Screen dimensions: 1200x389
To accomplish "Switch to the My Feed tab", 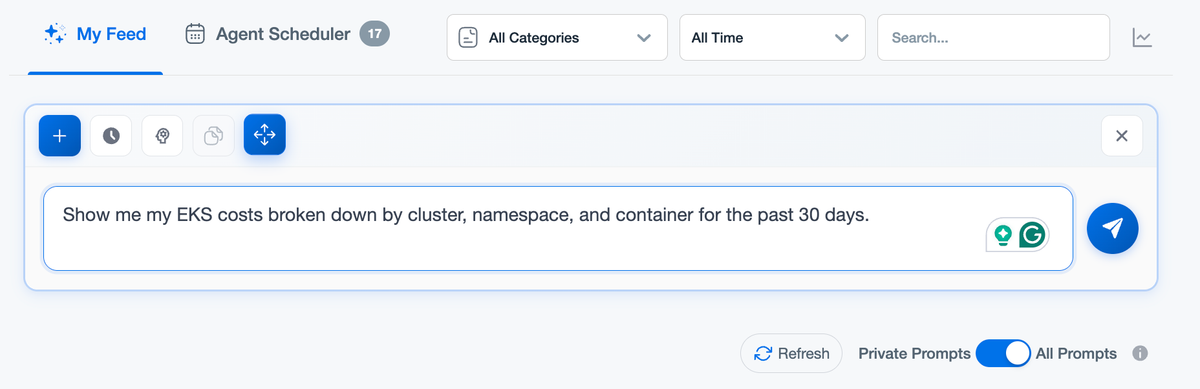I will tap(95, 35).
